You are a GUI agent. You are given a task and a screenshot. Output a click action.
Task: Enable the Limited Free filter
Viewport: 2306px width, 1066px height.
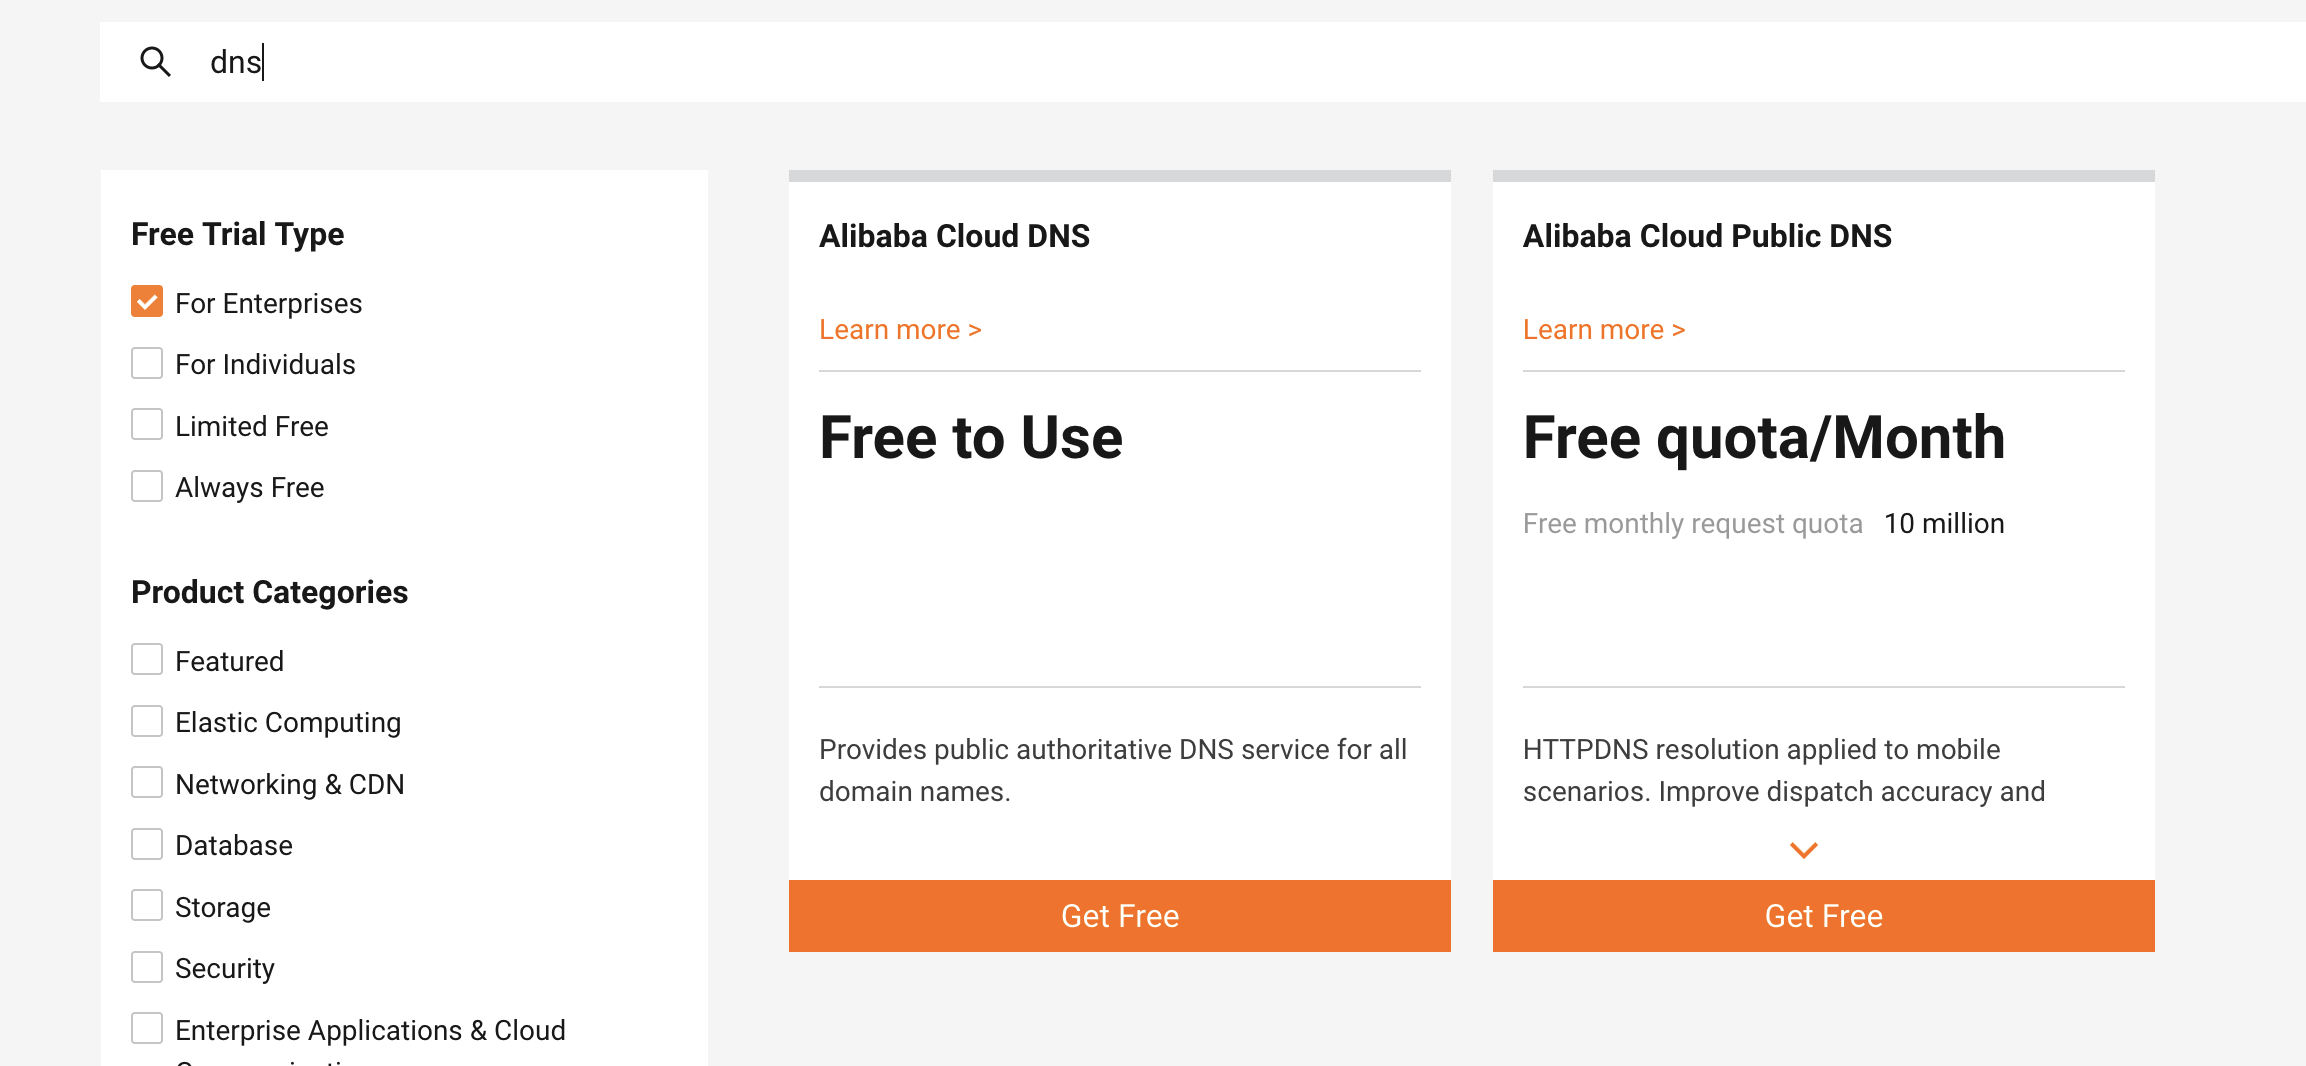click(147, 425)
